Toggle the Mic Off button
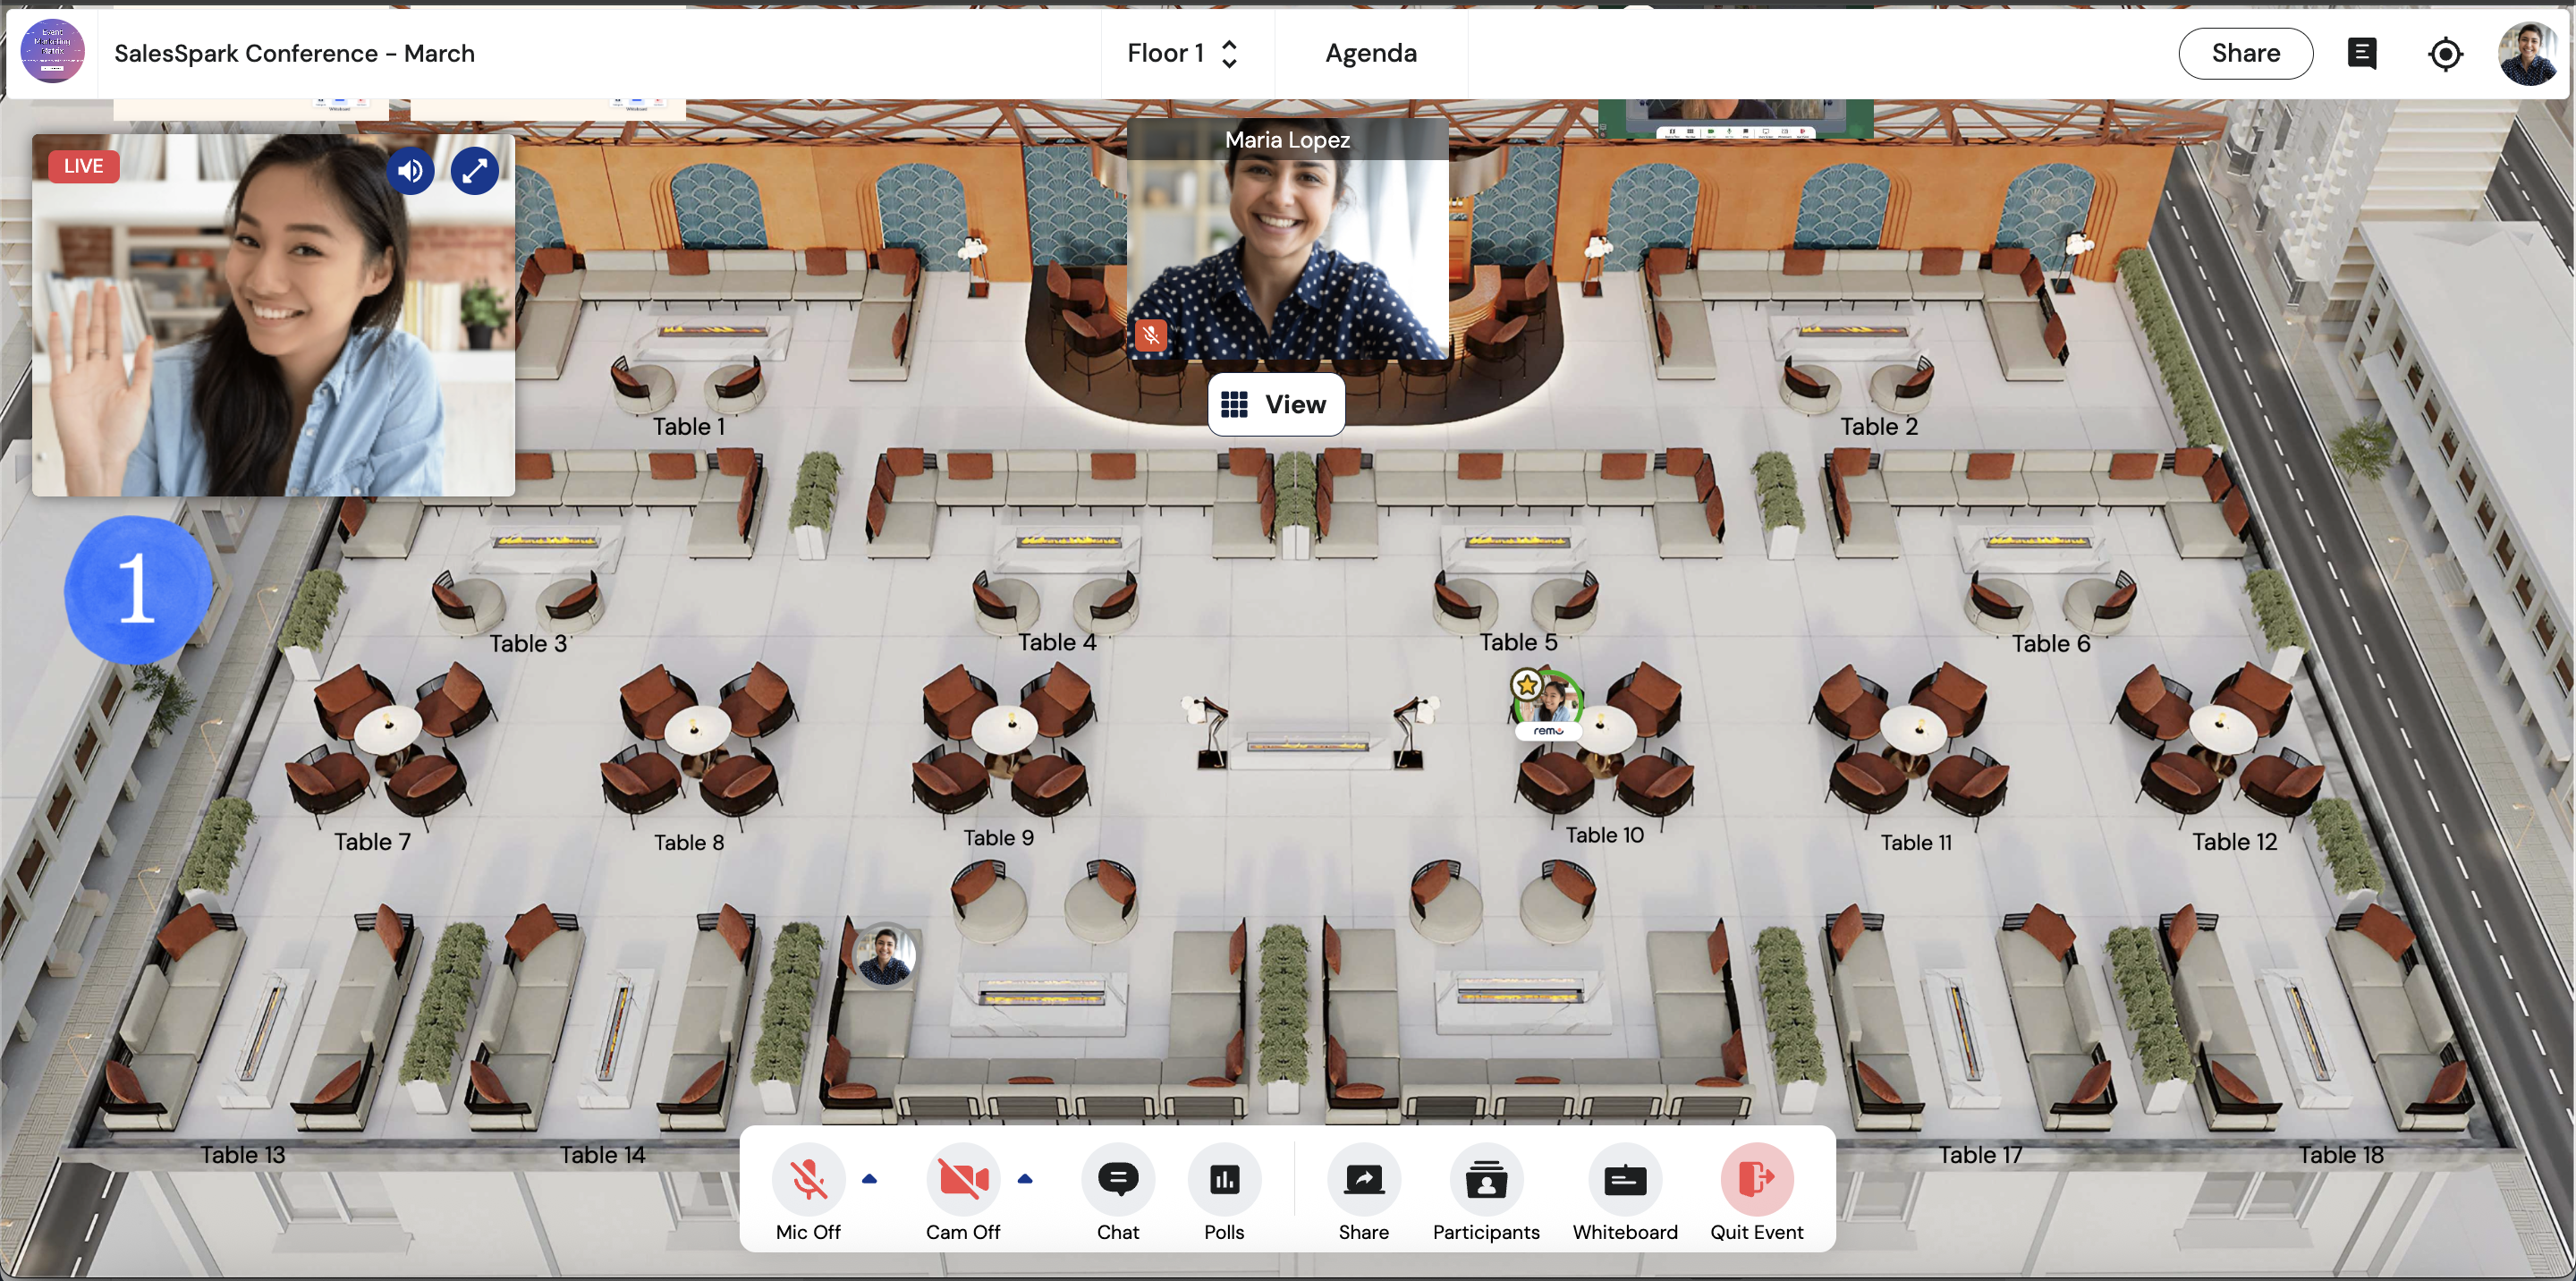The image size is (2576, 1281). click(808, 1180)
